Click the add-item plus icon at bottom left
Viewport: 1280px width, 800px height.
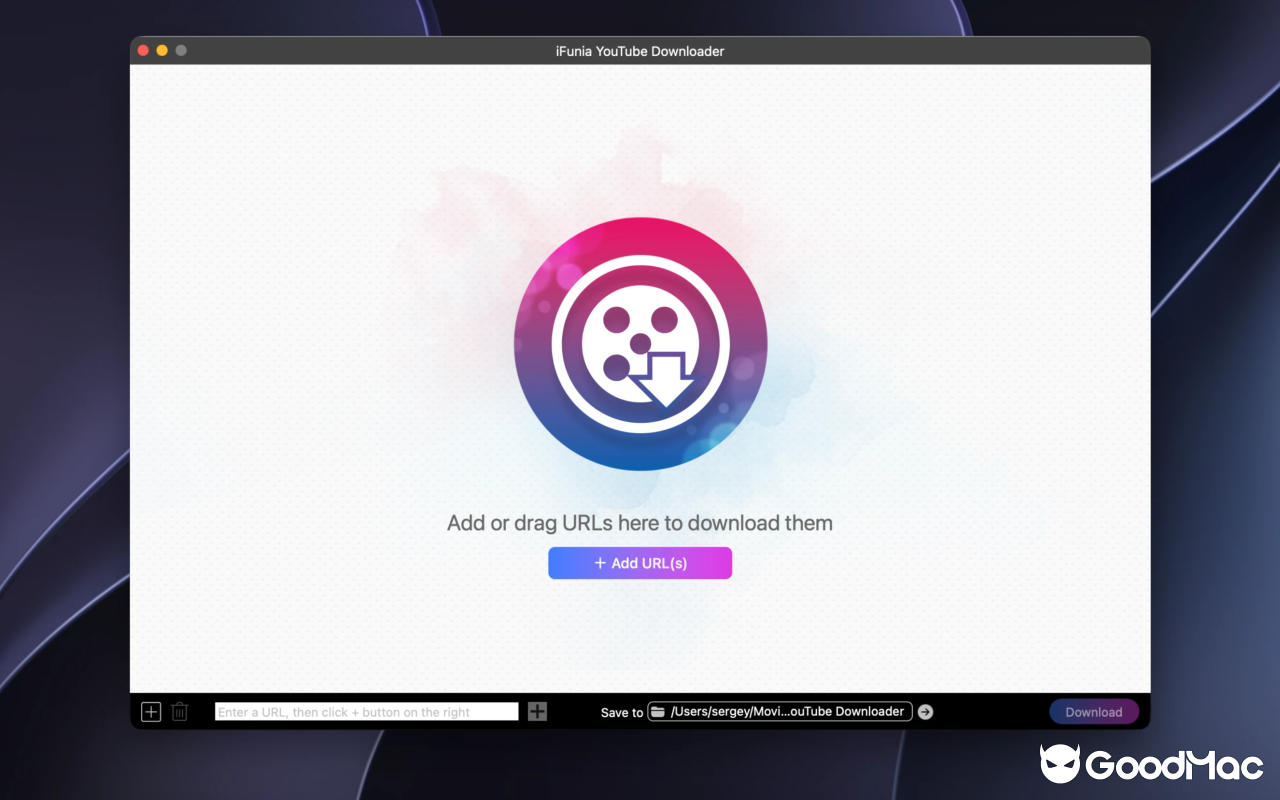[151, 712]
